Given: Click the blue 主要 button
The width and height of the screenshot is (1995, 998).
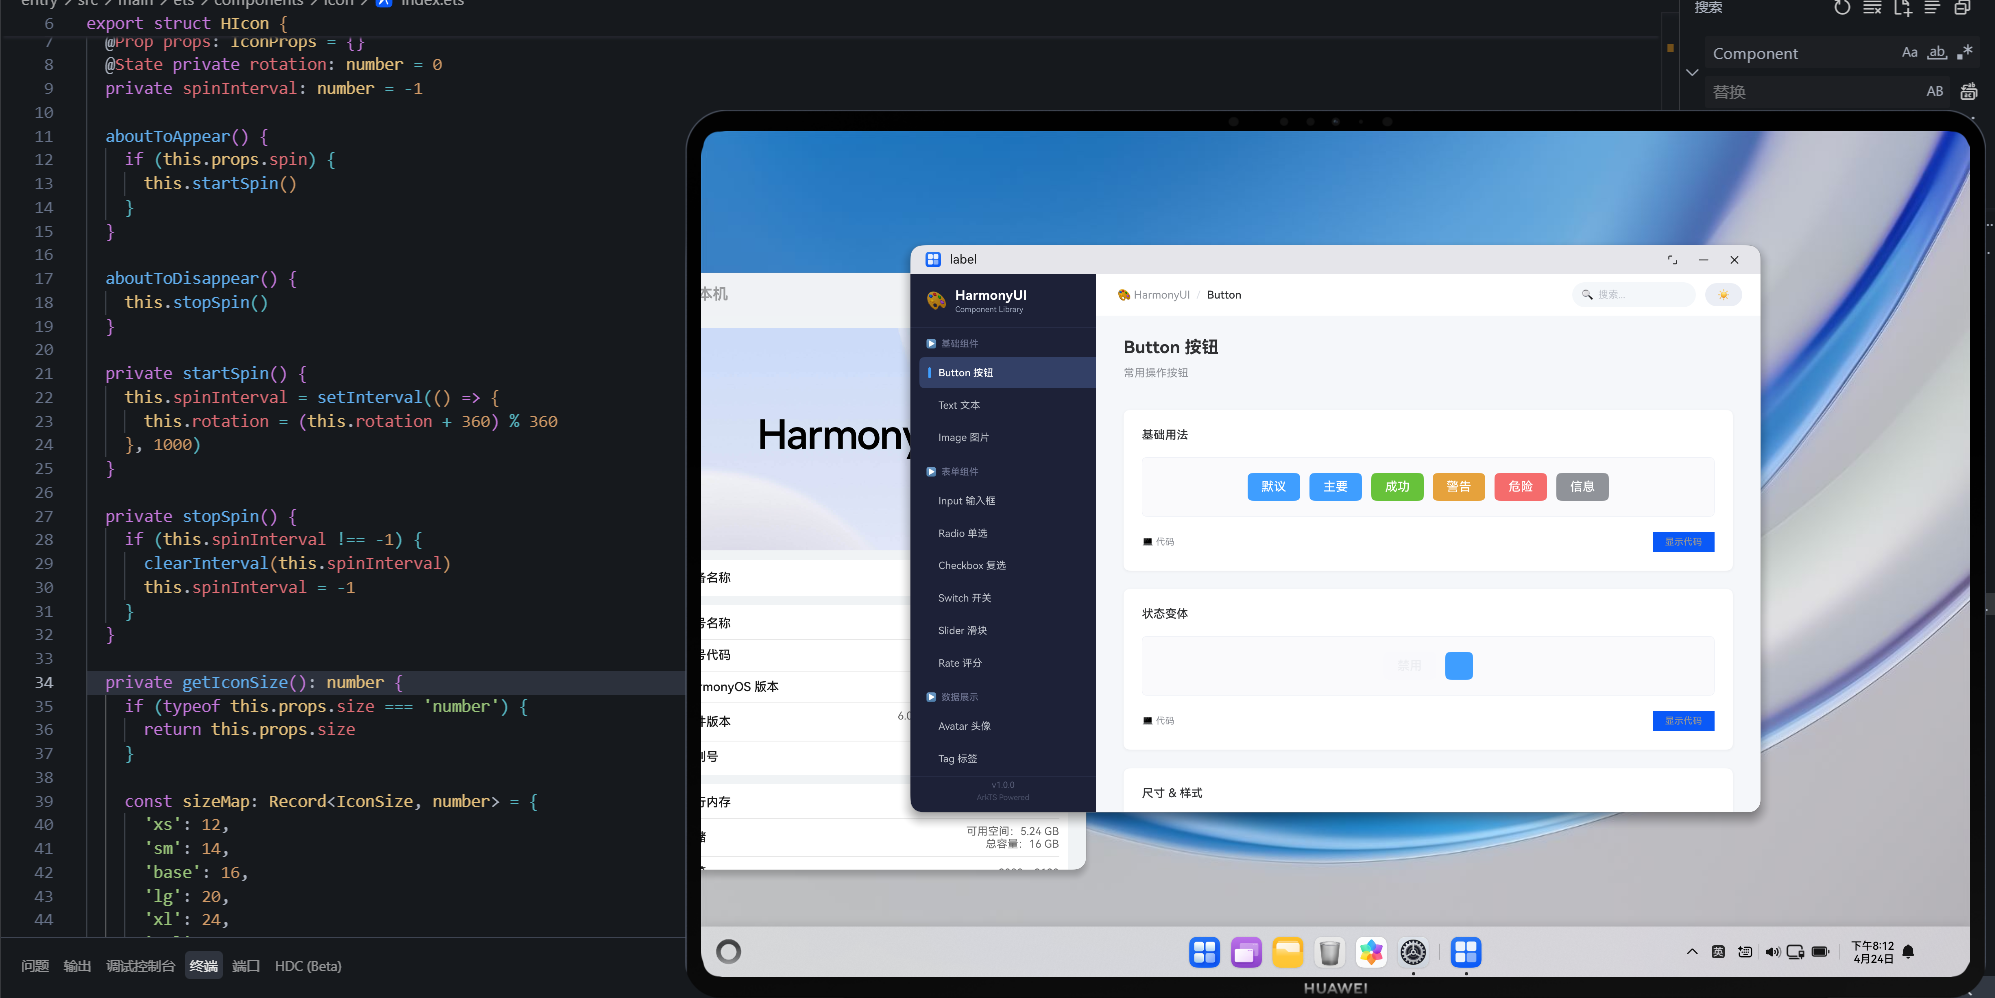Looking at the screenshot, I should tap(1335, 487).
